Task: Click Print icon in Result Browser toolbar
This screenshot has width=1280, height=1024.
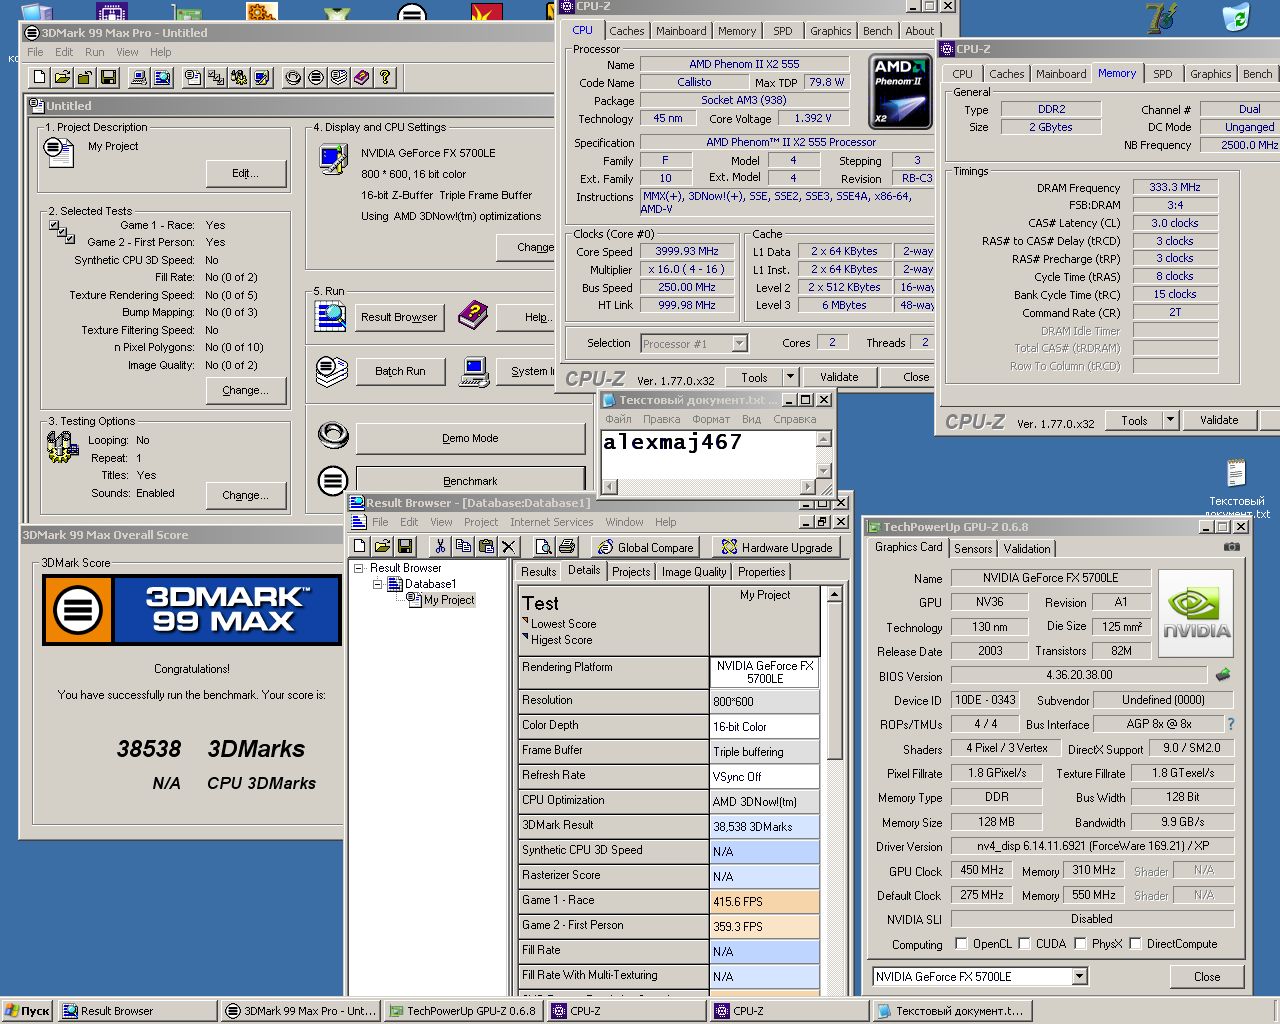Action: (x=567, y=546)
